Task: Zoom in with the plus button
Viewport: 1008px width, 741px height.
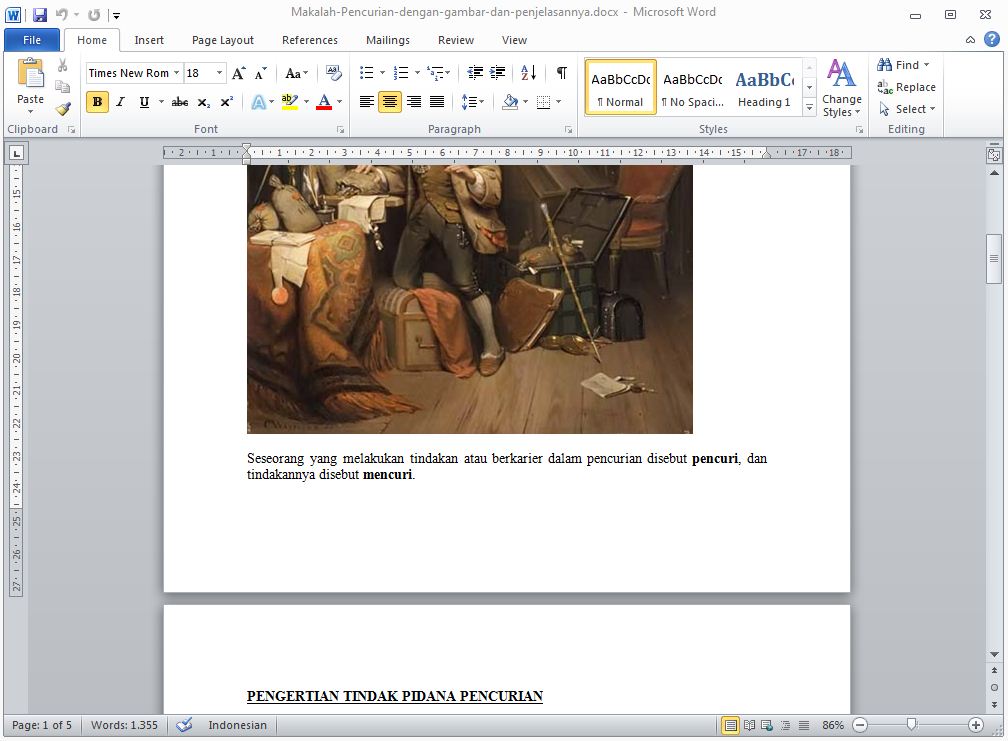Action: 975,725
